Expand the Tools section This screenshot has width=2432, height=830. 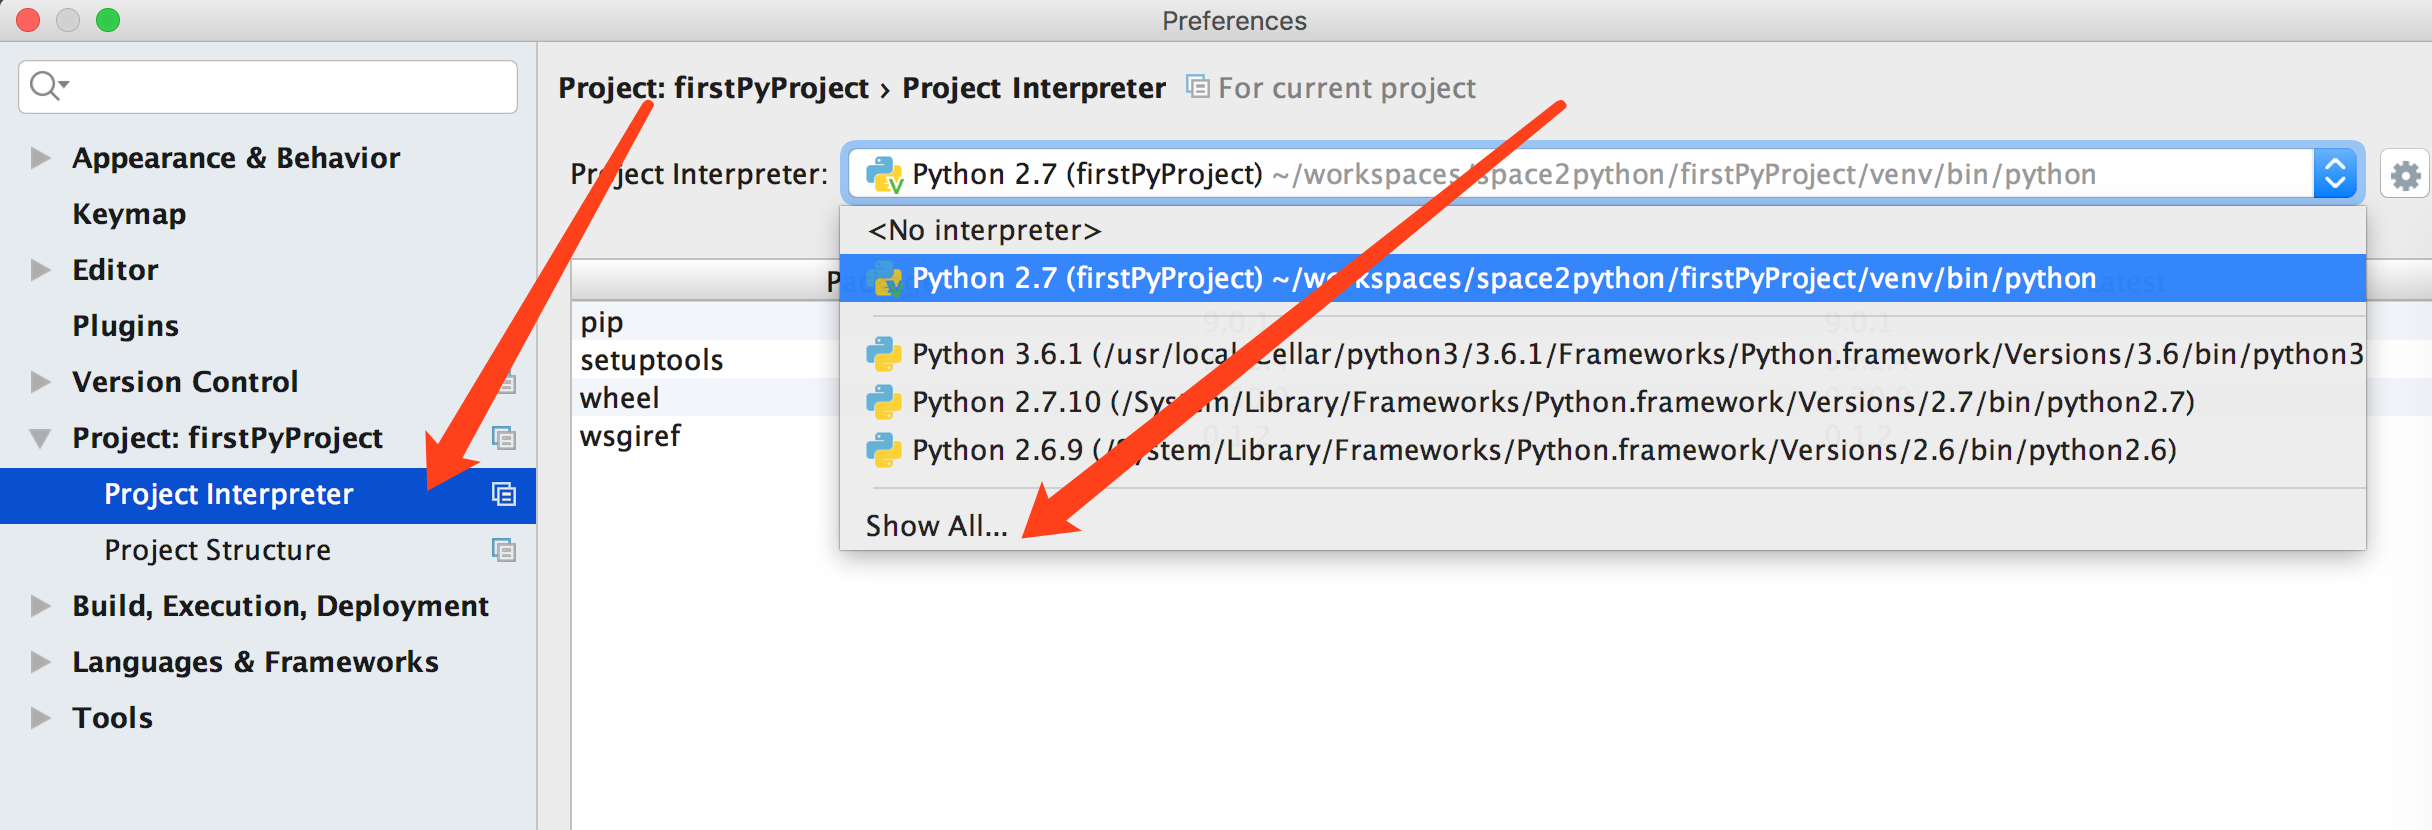(40, 718)
